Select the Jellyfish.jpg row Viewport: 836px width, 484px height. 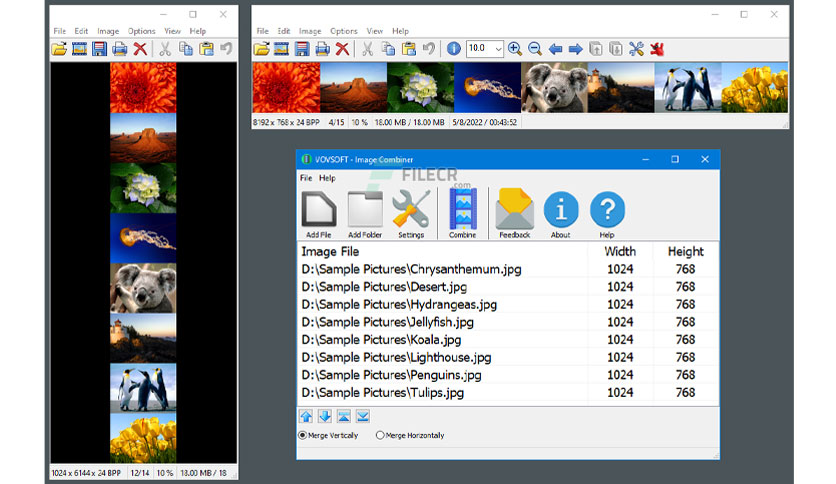pyautogui.click(x=508, y=322)
